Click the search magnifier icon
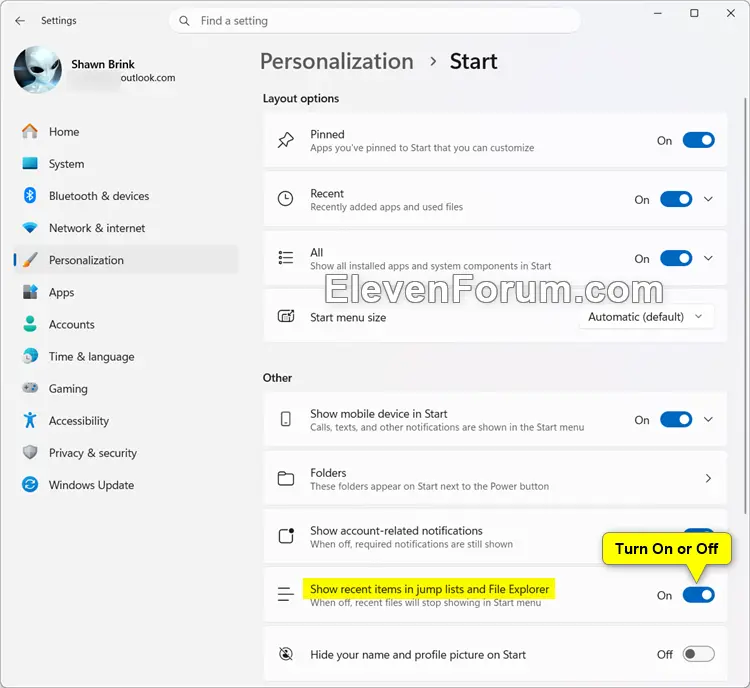This screenshot has width=750, height=688. click(184, 21)
